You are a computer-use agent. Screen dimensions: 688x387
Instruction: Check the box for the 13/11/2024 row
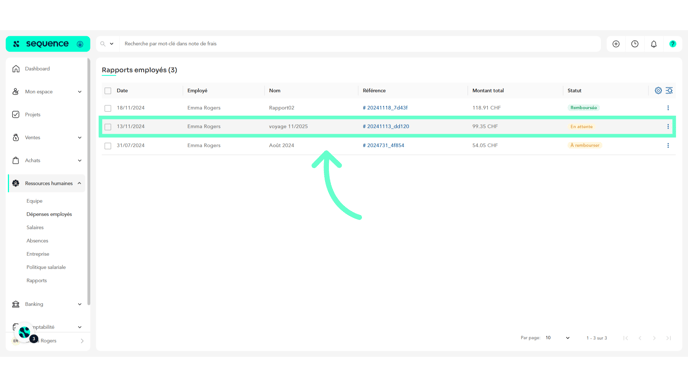click(x=108, y=127)
